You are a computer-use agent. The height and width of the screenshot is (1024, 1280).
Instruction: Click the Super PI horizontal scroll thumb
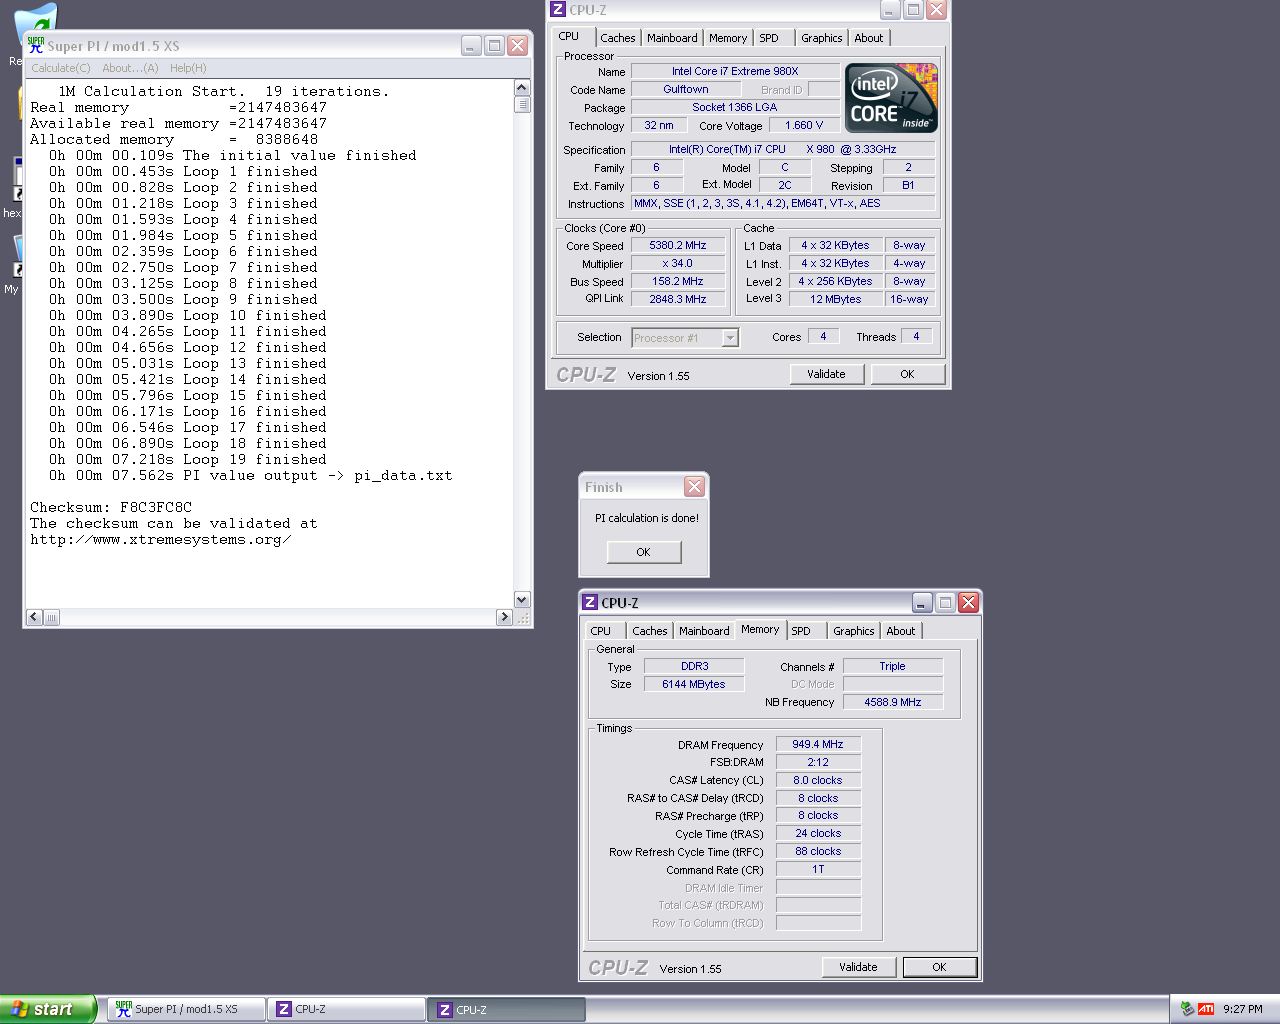52,617
